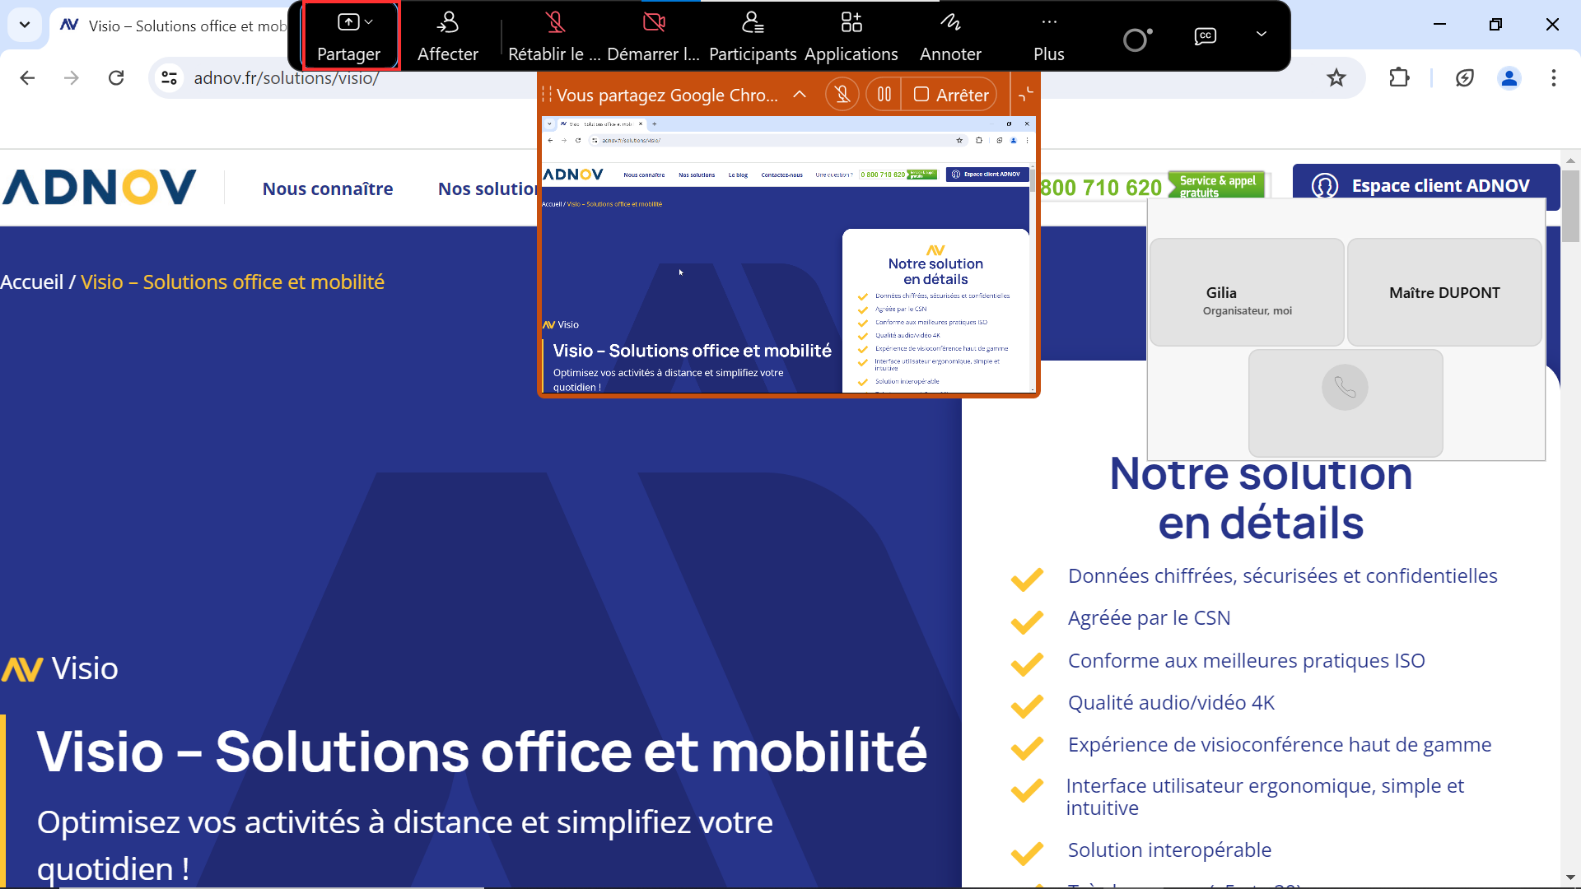1581x890 pixels.
Task: Click the 800 710 620 phone number
Action: (1101, 187)
